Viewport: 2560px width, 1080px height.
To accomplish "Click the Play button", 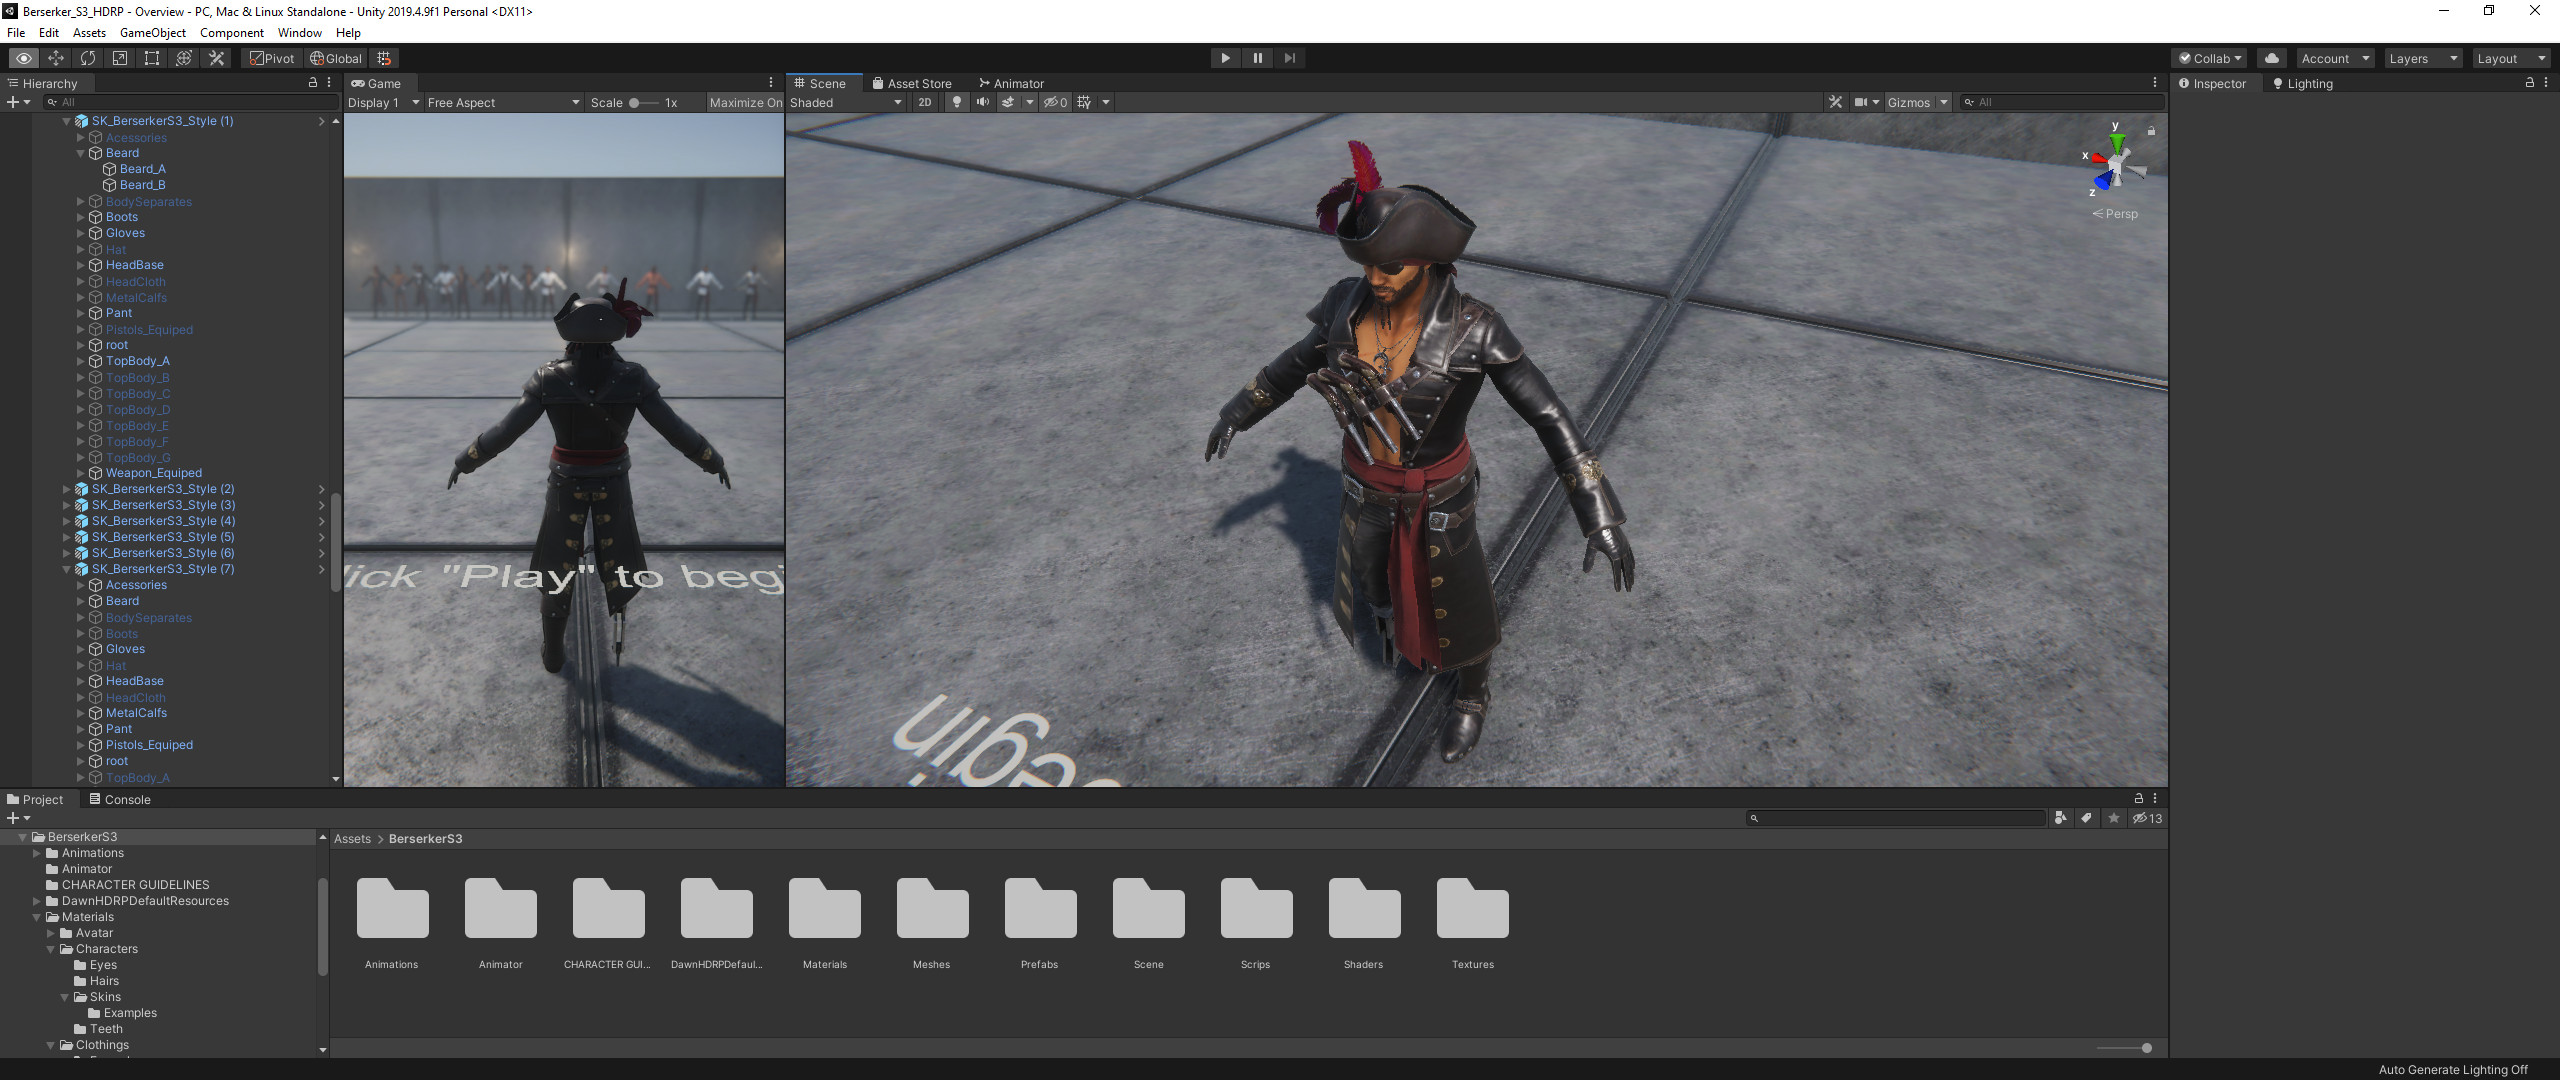I will tap(1225, 58).
